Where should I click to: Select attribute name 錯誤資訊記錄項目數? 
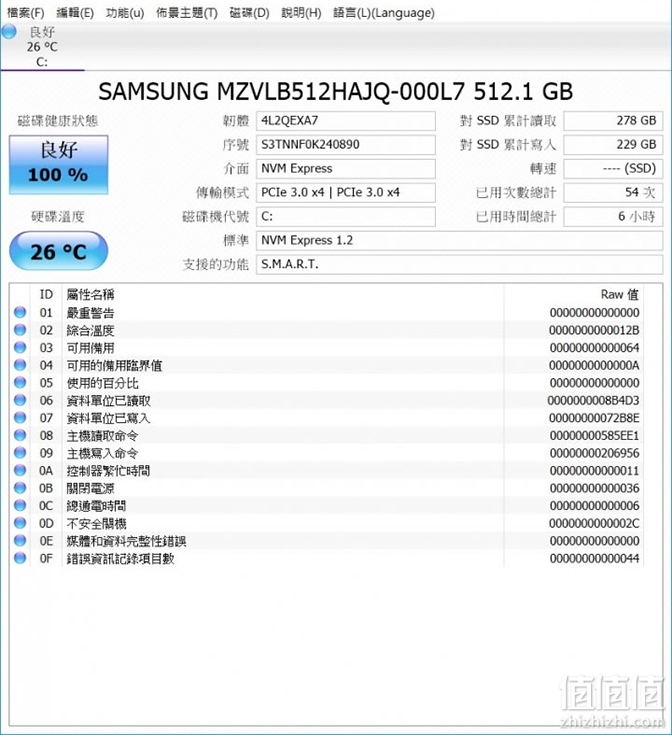tap(120, 558)
